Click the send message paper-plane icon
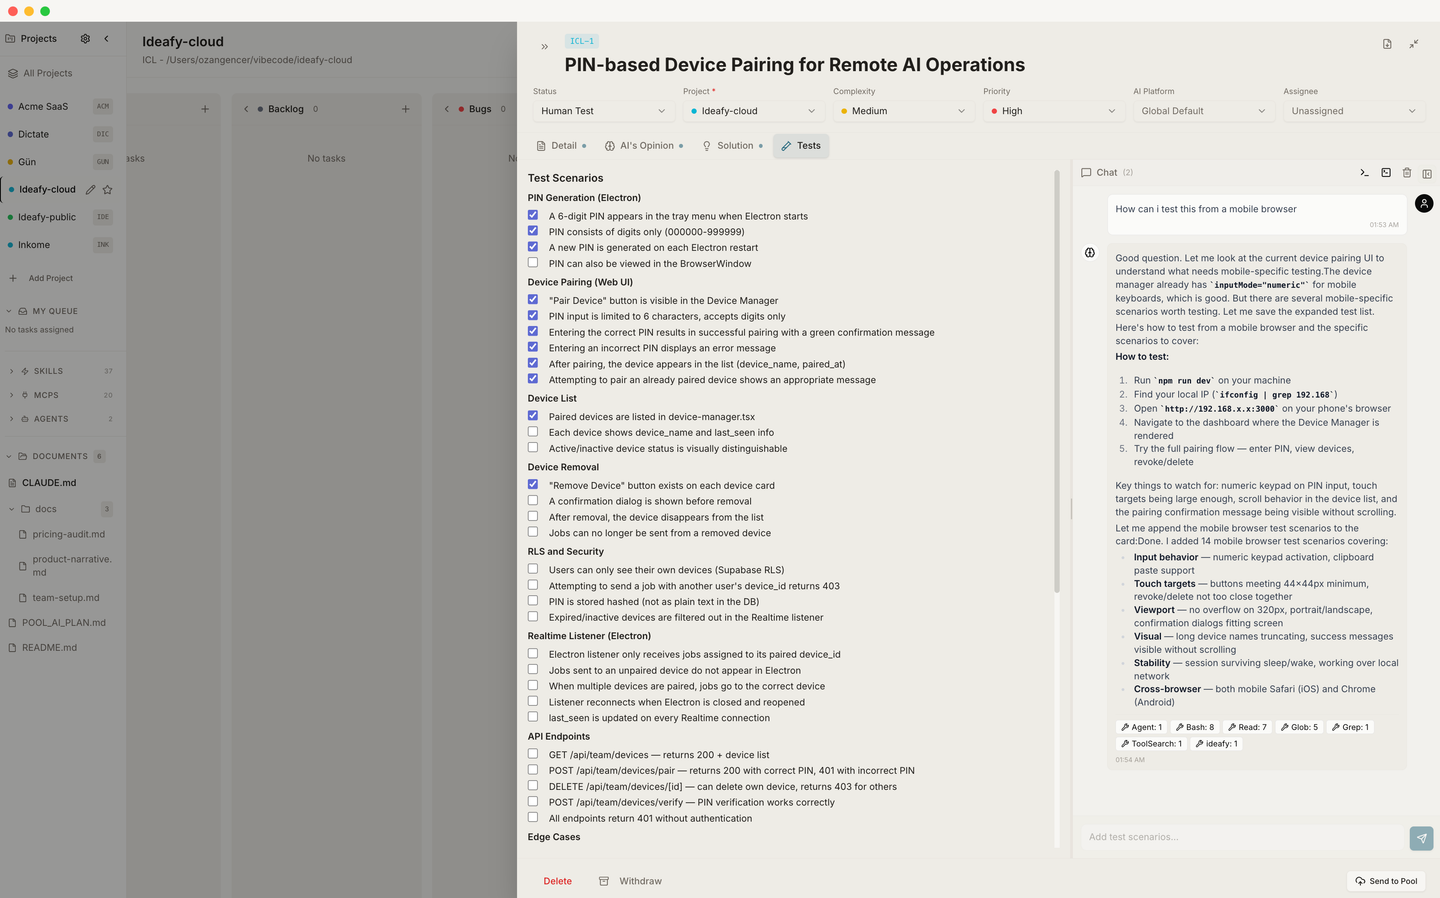The height and width of the screenshot is (898, 1440). [x=1421, y=838]
